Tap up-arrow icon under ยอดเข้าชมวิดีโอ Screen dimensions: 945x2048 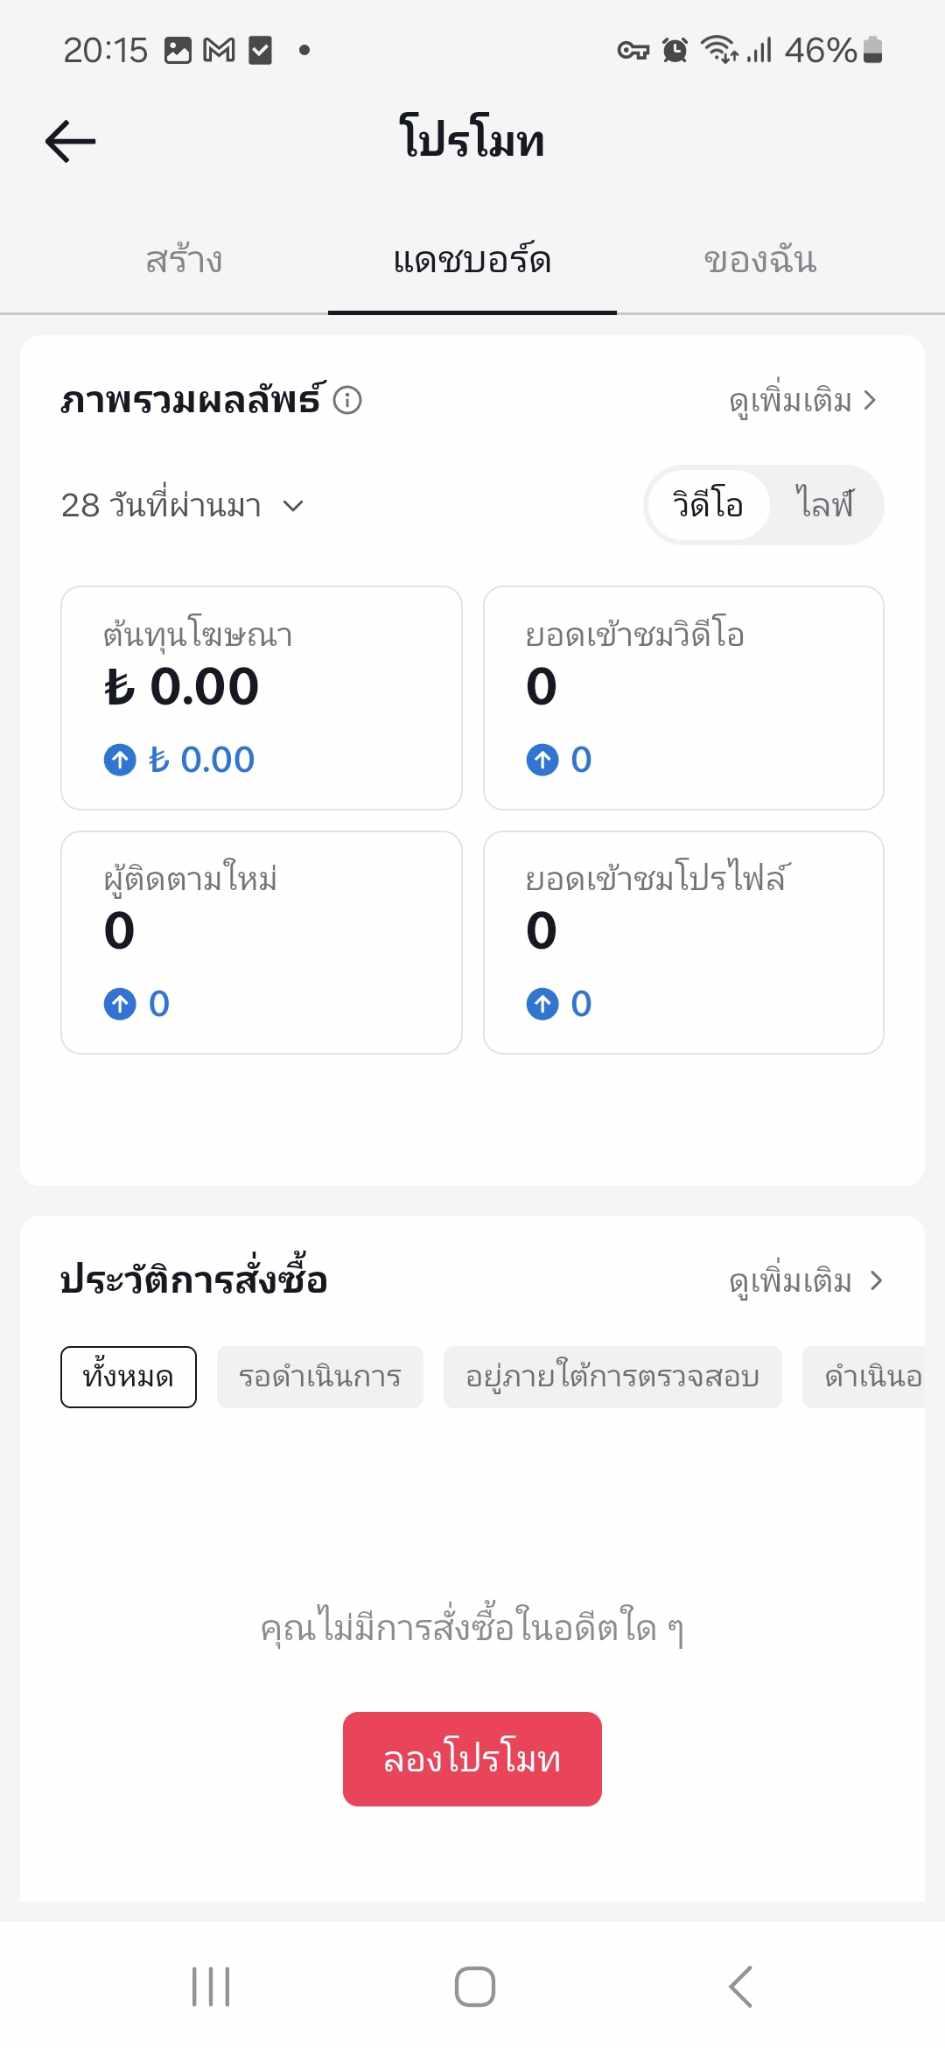point(542,760)
